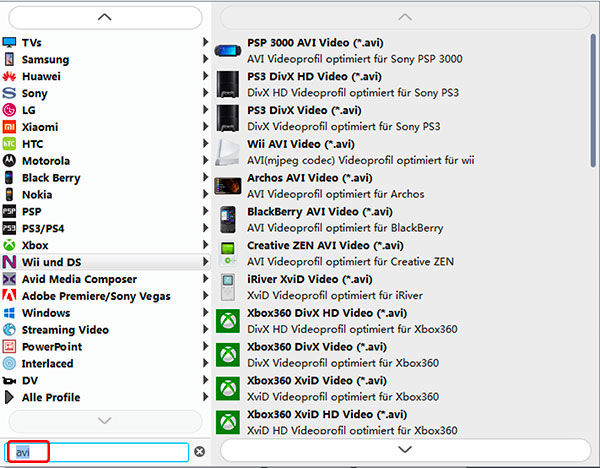Click the Adobe Premiere/Sony Vegas icon
Screen dimensions: 600x468
tap(9, 295)
